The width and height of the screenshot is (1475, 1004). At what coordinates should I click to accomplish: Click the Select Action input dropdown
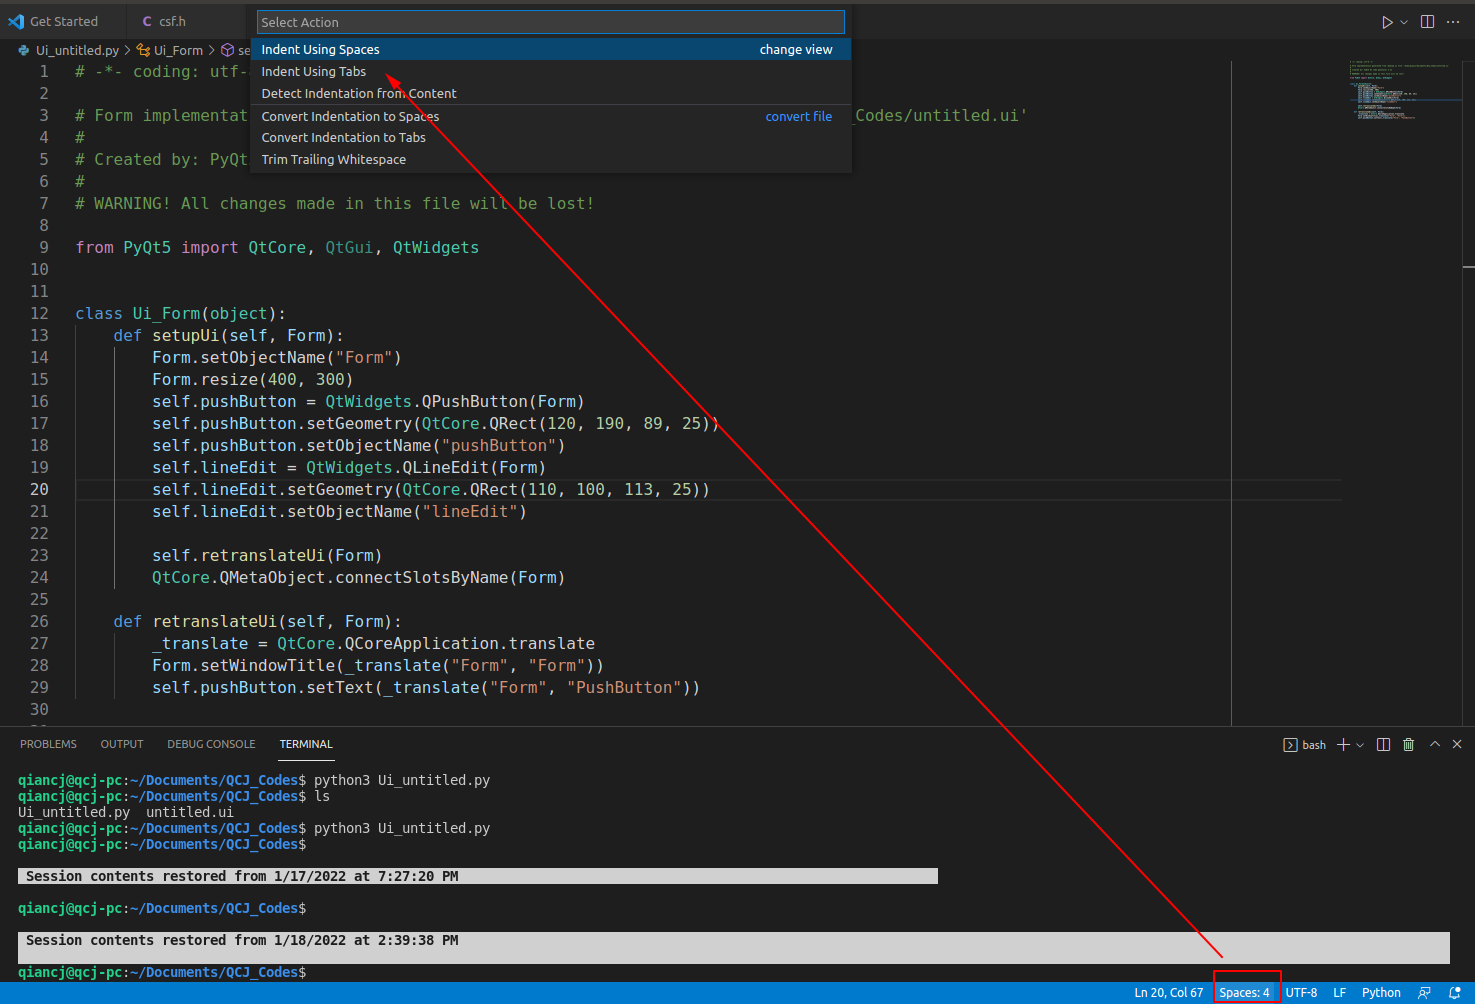550,21
